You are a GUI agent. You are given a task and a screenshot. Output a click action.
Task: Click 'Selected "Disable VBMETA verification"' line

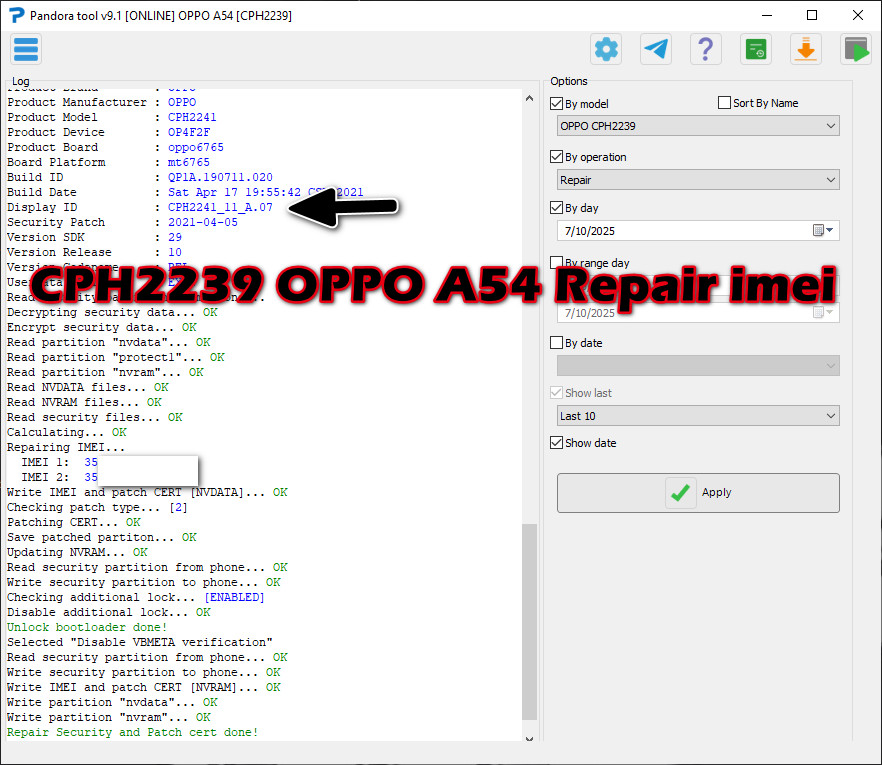click(x=140, y=642)
